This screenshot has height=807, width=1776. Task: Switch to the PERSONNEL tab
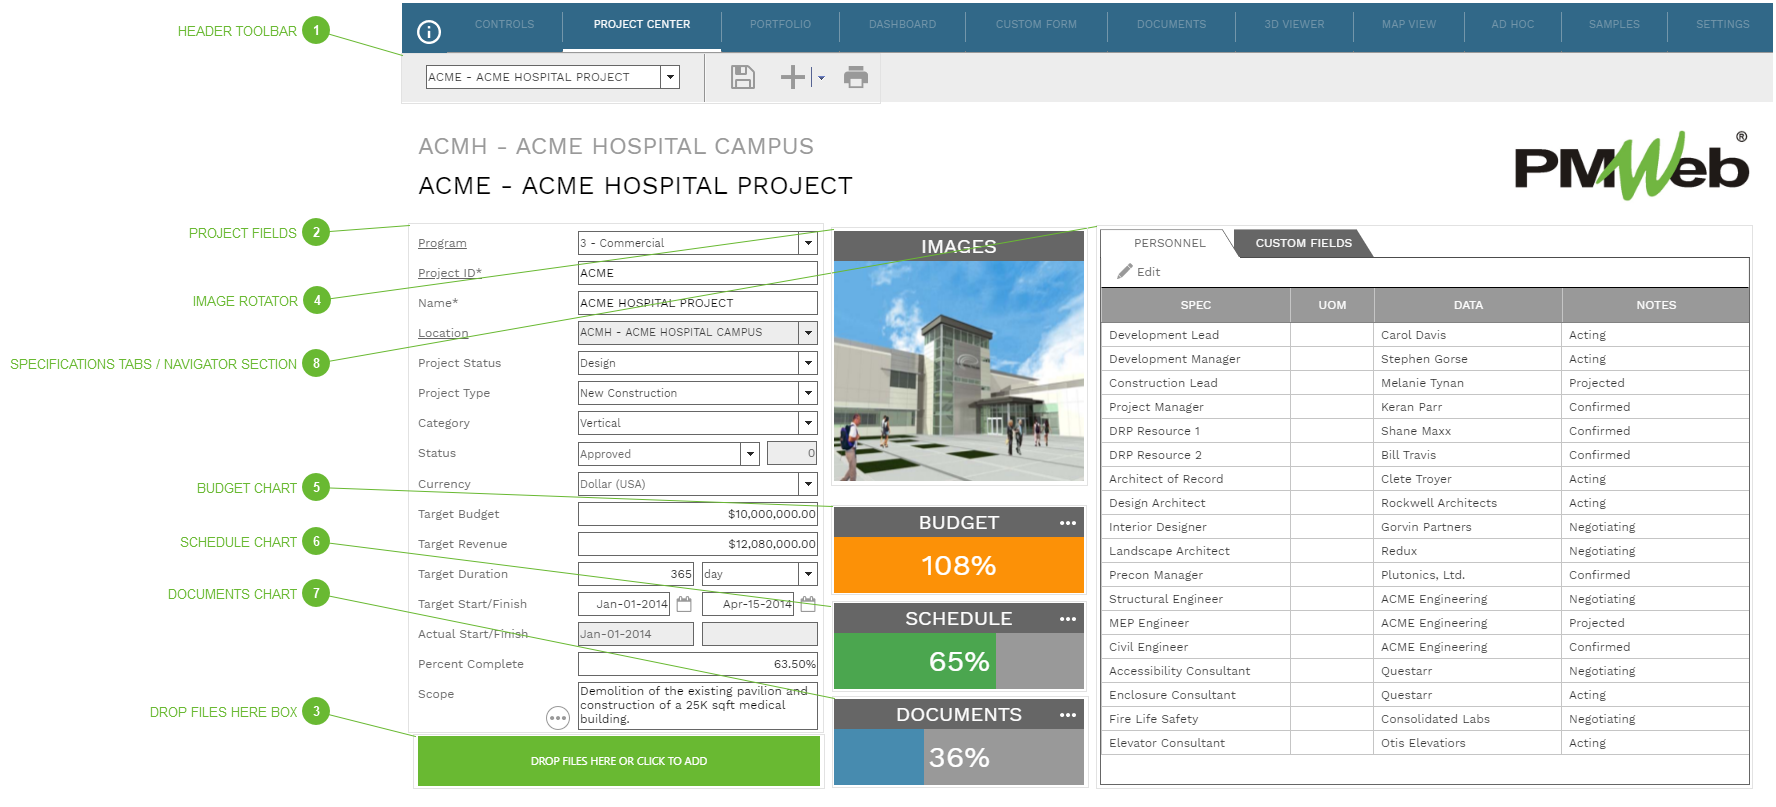click(1169, 243)
